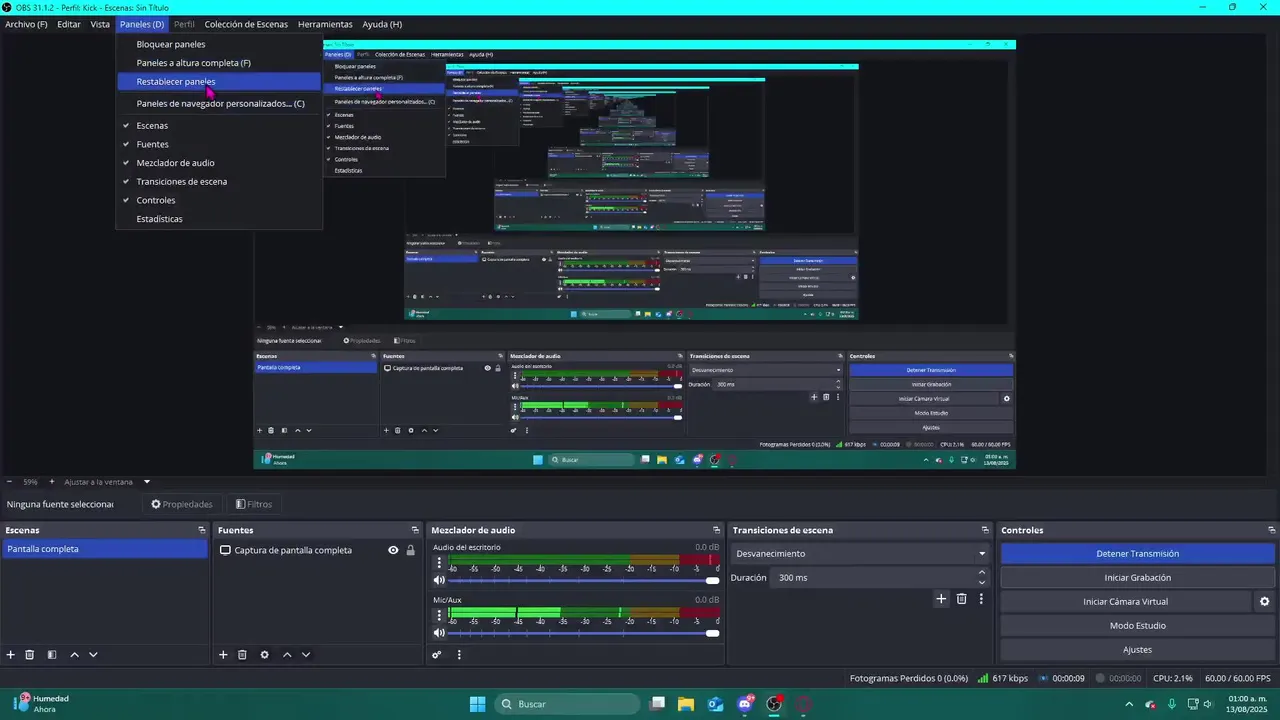The image size is (1280, 720).
Task: Click Modo Estudio button
Action: 1138,626
